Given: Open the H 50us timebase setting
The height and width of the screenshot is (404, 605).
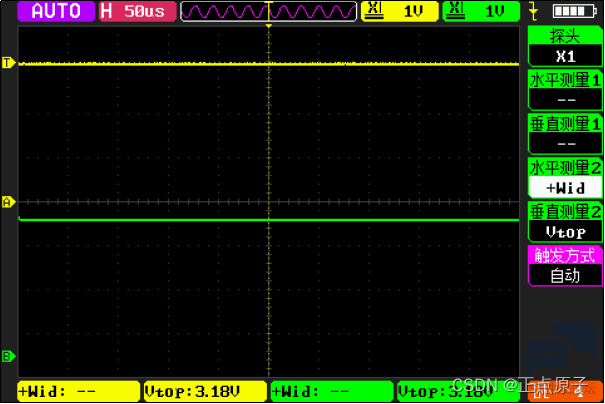Looking at the screenshot, I should [x=137, y=11].
